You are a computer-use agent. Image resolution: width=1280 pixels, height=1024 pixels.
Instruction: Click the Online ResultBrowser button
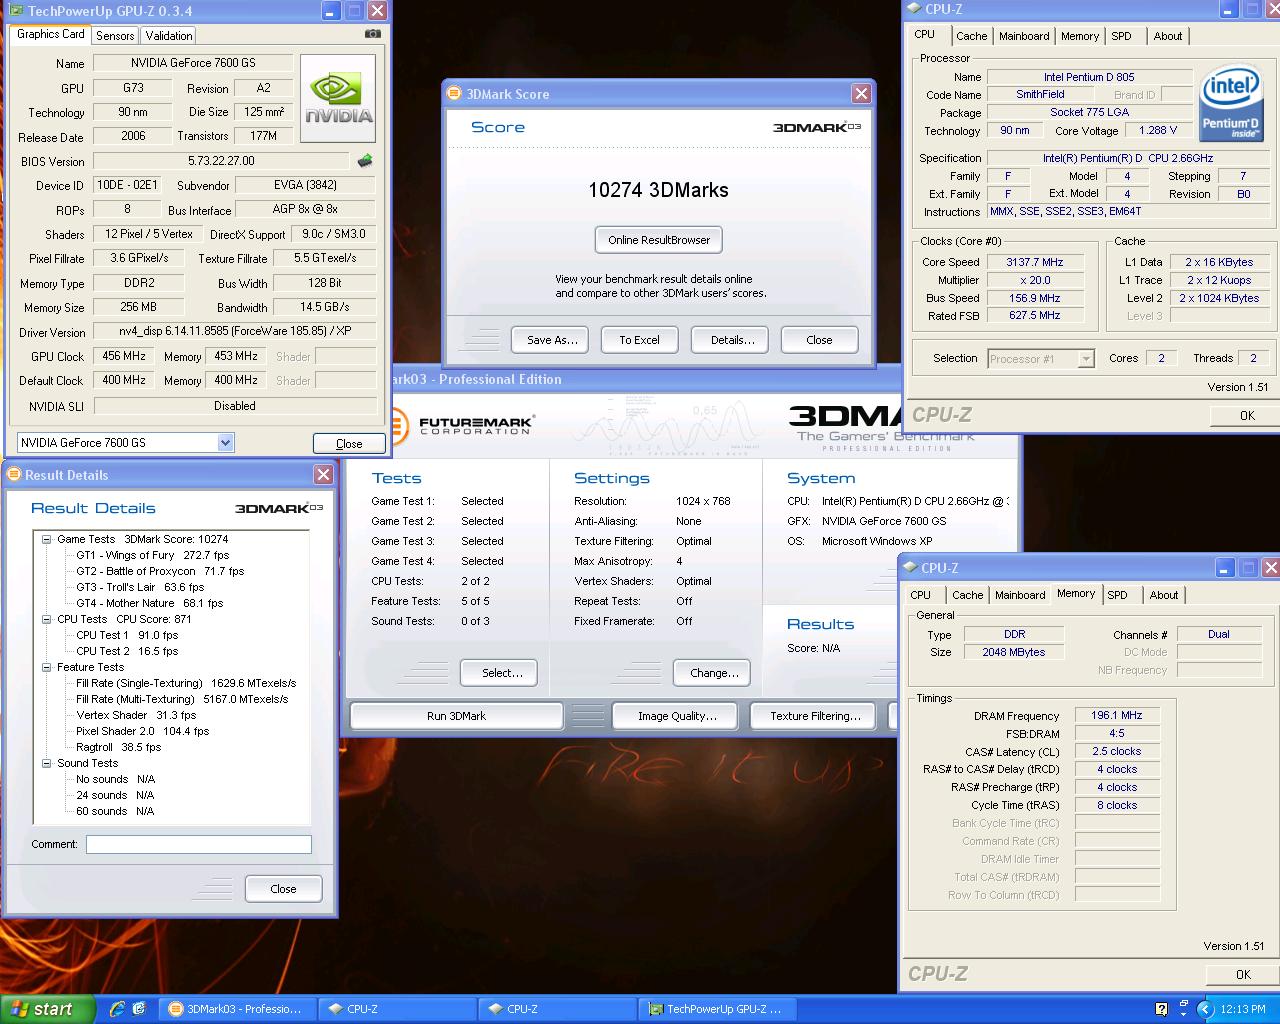pos(659,240)
